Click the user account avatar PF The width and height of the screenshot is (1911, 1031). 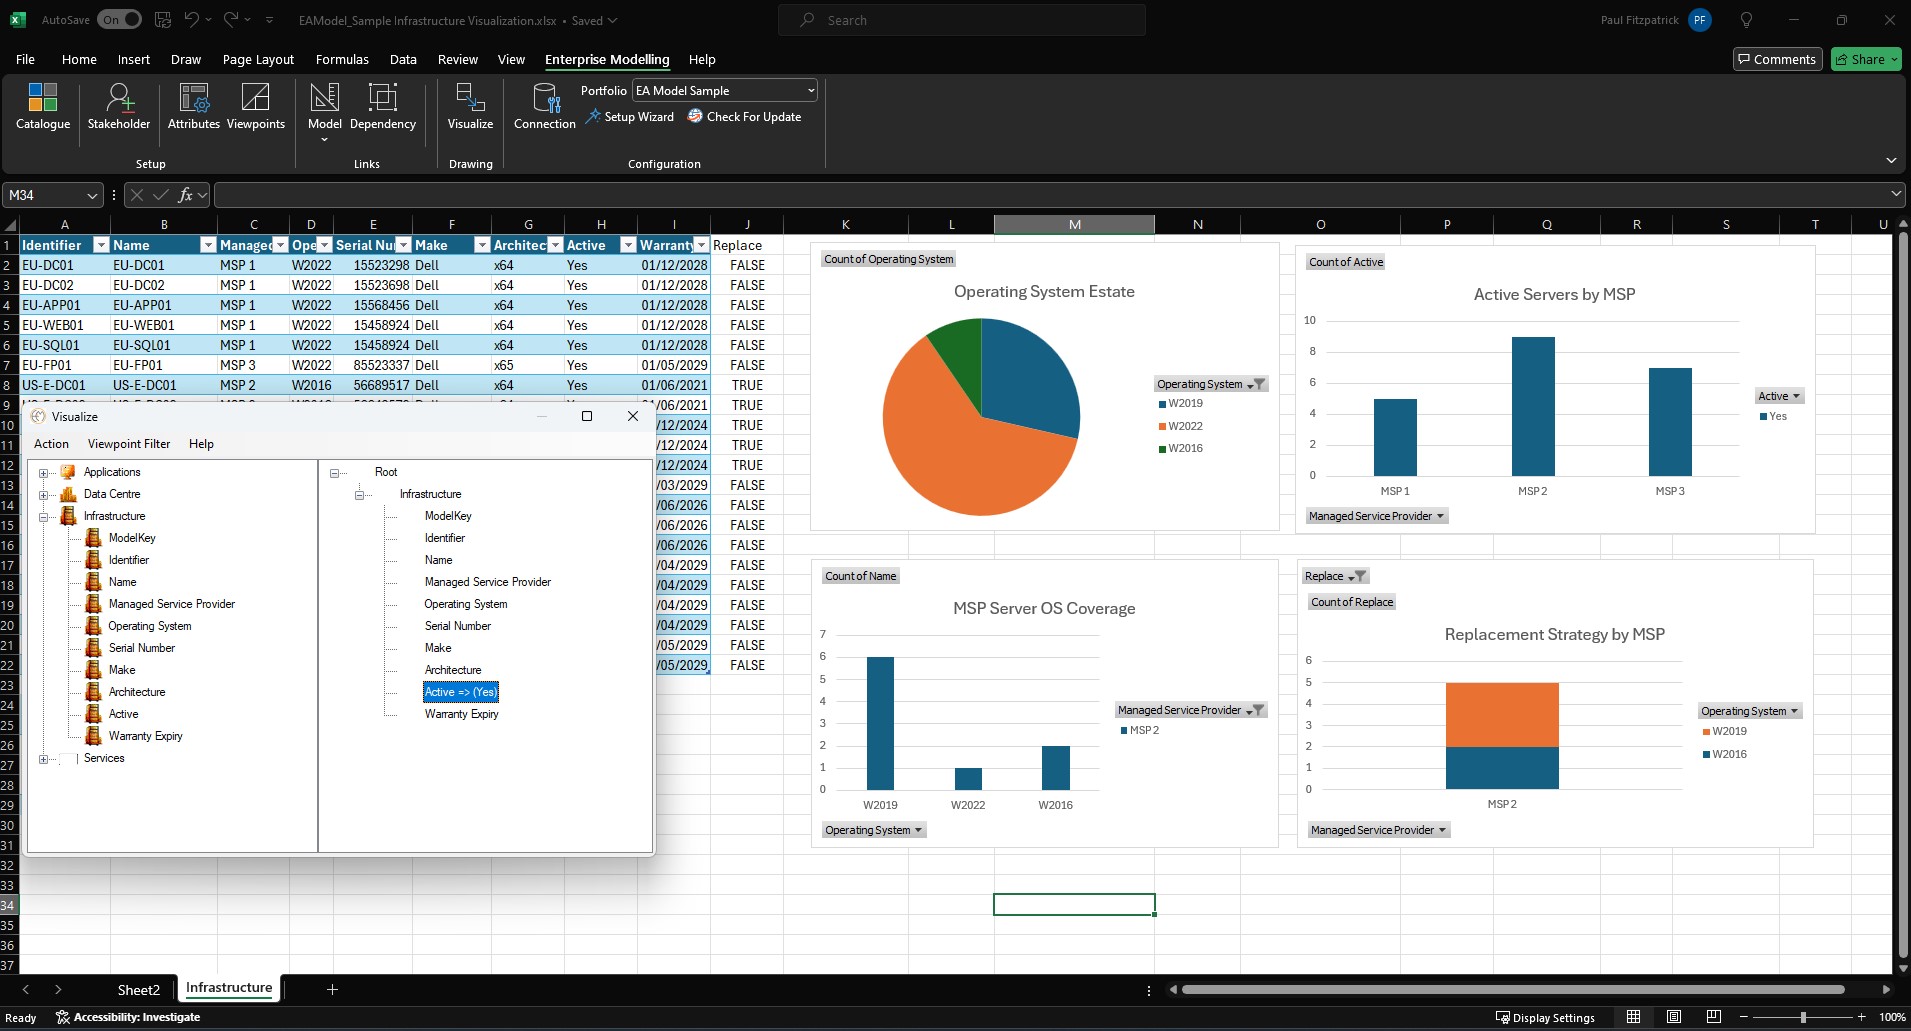(x=1699, y=20)
